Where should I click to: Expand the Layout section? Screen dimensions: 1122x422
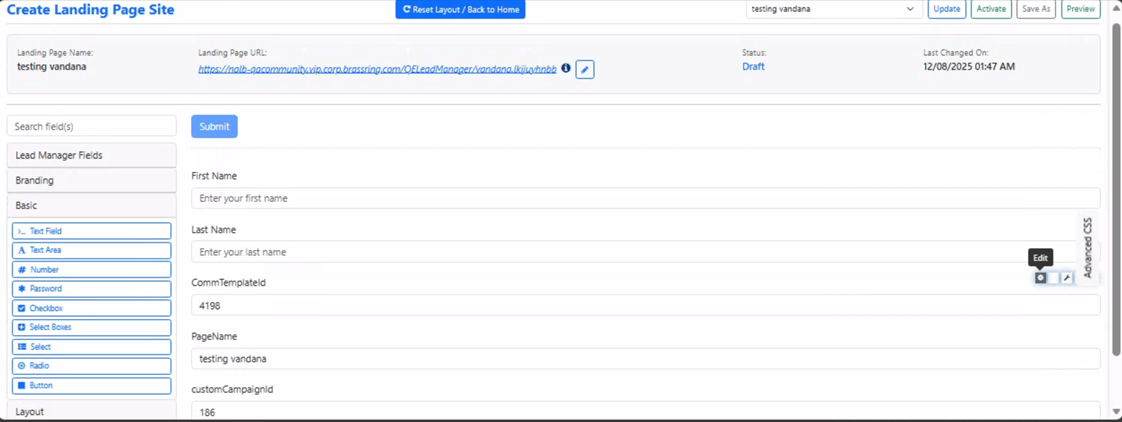pyautogui.click(x=91, y=411)
